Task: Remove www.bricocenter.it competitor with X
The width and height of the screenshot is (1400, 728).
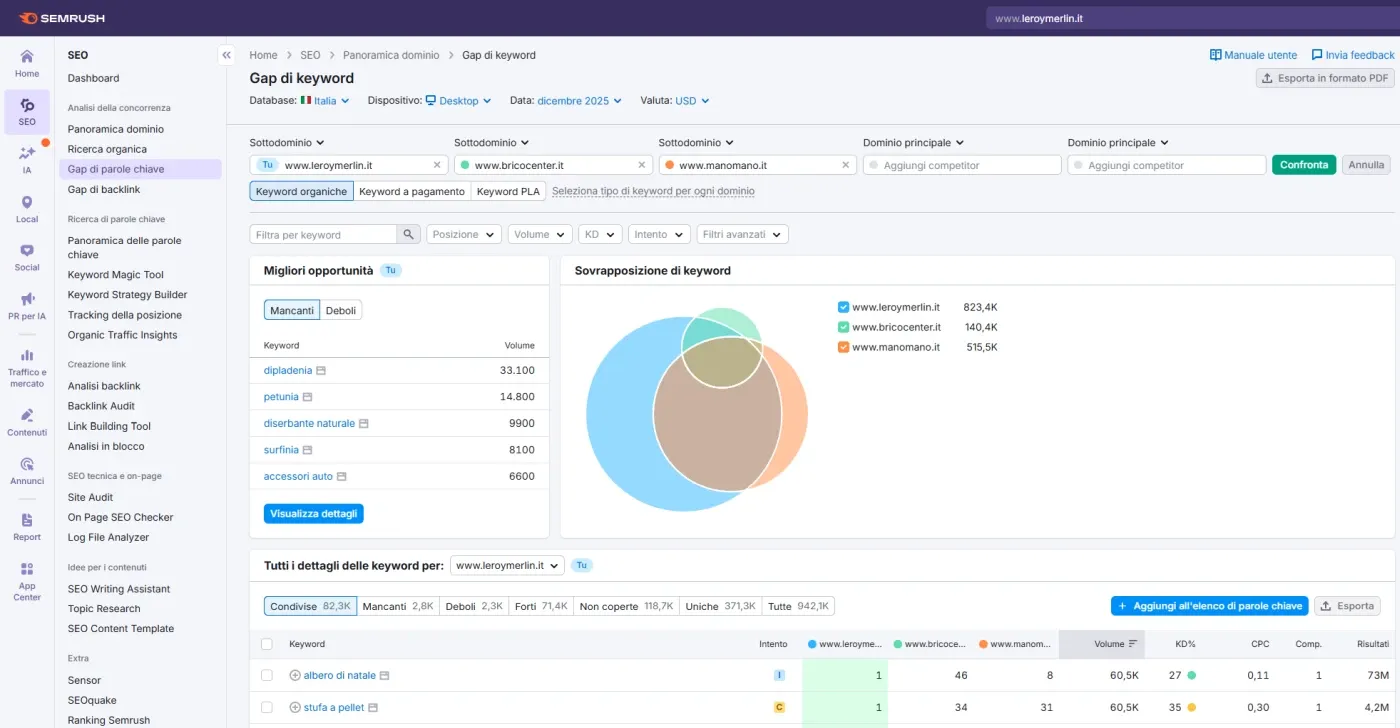Action: point(641,165)
